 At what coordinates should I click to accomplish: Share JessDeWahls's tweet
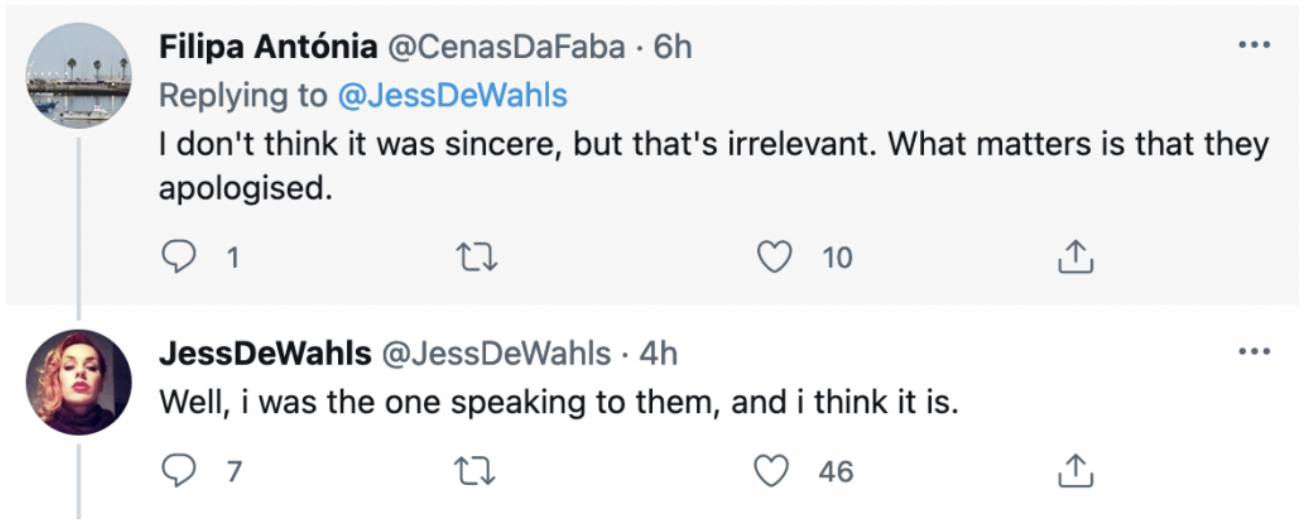click(x=1075, y=470)
